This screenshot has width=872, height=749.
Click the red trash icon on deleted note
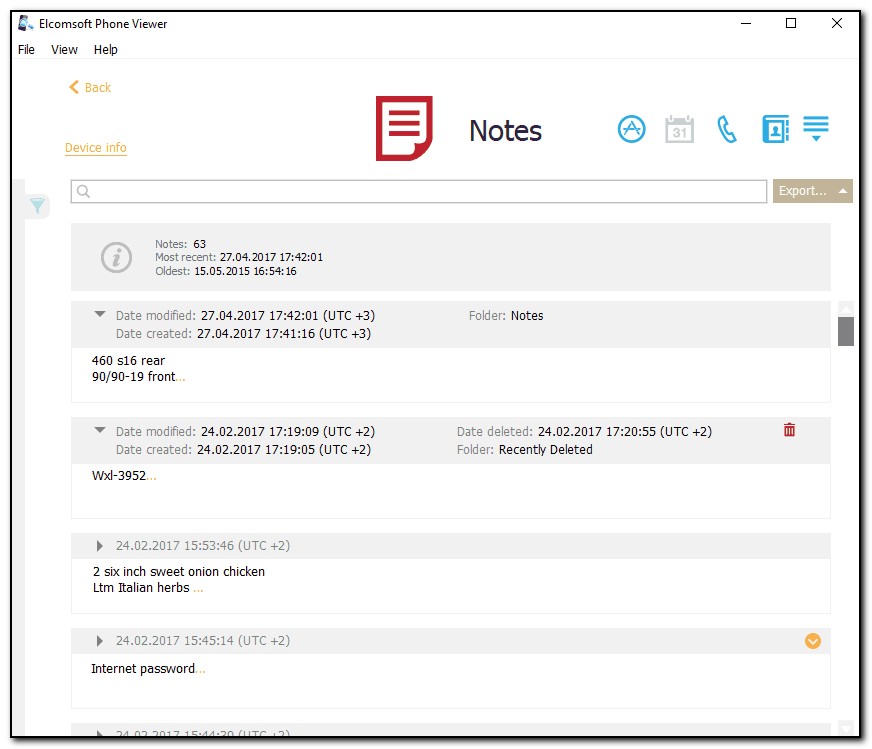(789, 430)
